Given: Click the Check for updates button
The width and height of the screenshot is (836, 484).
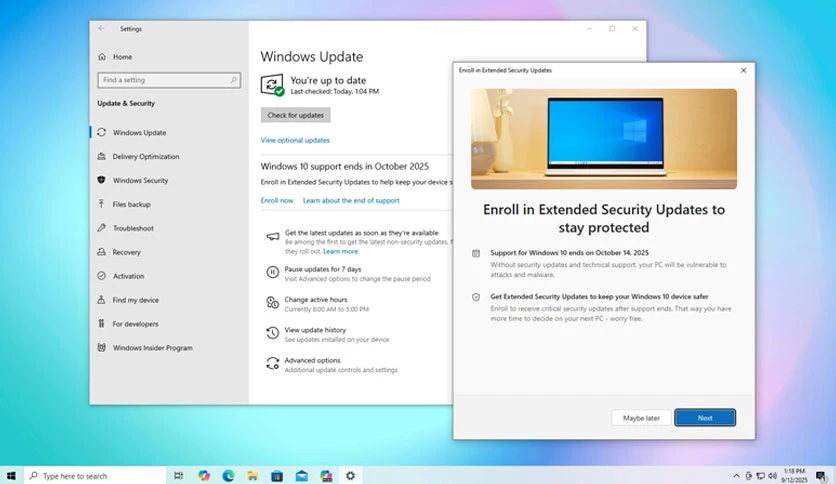Looking at the screenshot, I should click(295, 115).
